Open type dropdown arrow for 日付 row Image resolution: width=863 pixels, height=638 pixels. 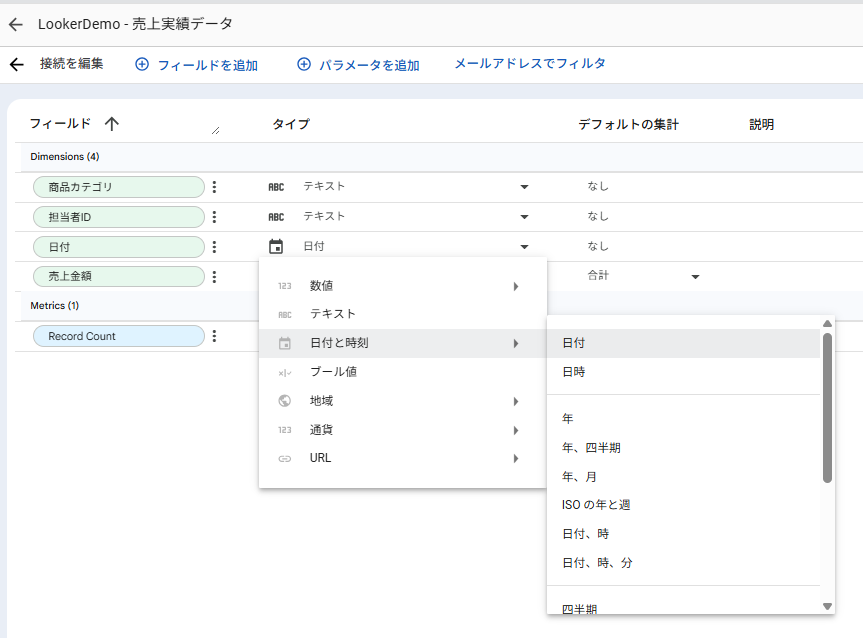[525, 247]
